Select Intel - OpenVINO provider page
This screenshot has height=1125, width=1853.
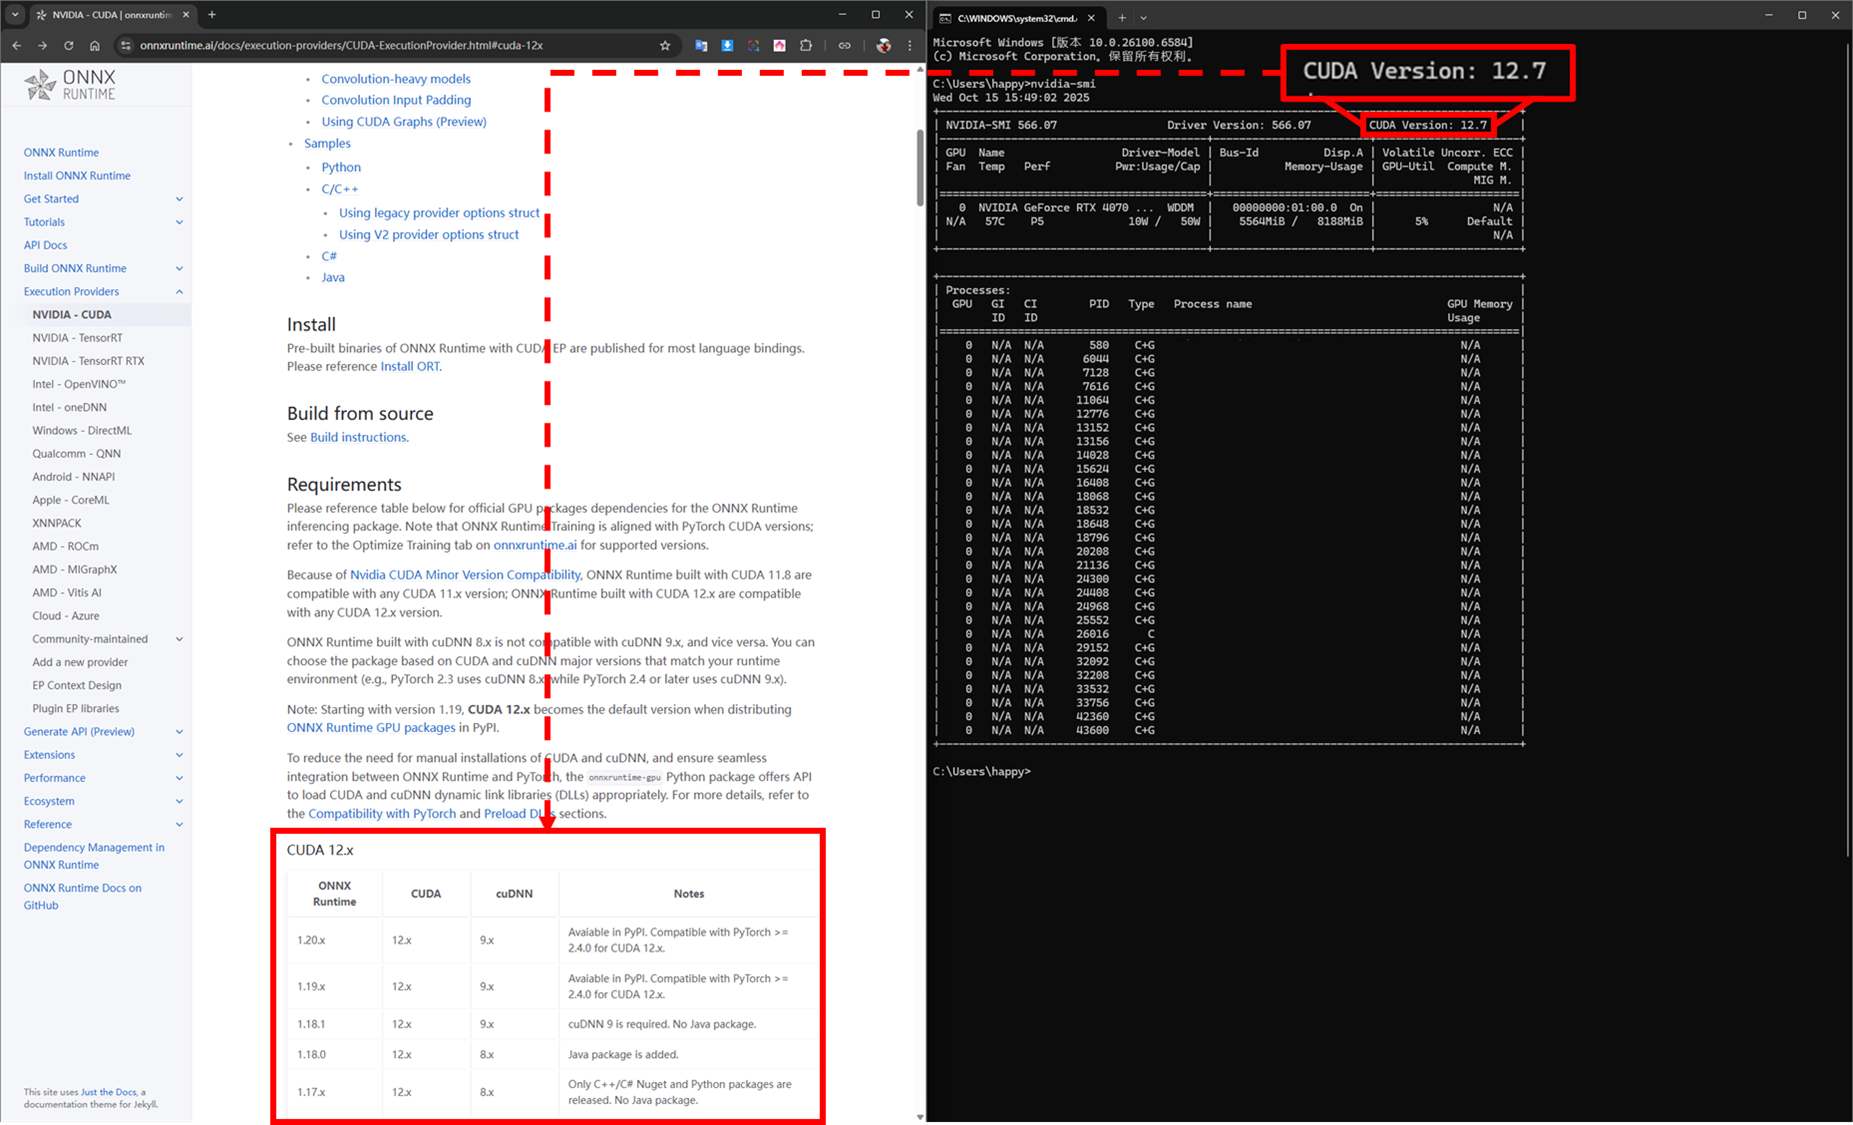pyautogui.click(x=79, y=384)
